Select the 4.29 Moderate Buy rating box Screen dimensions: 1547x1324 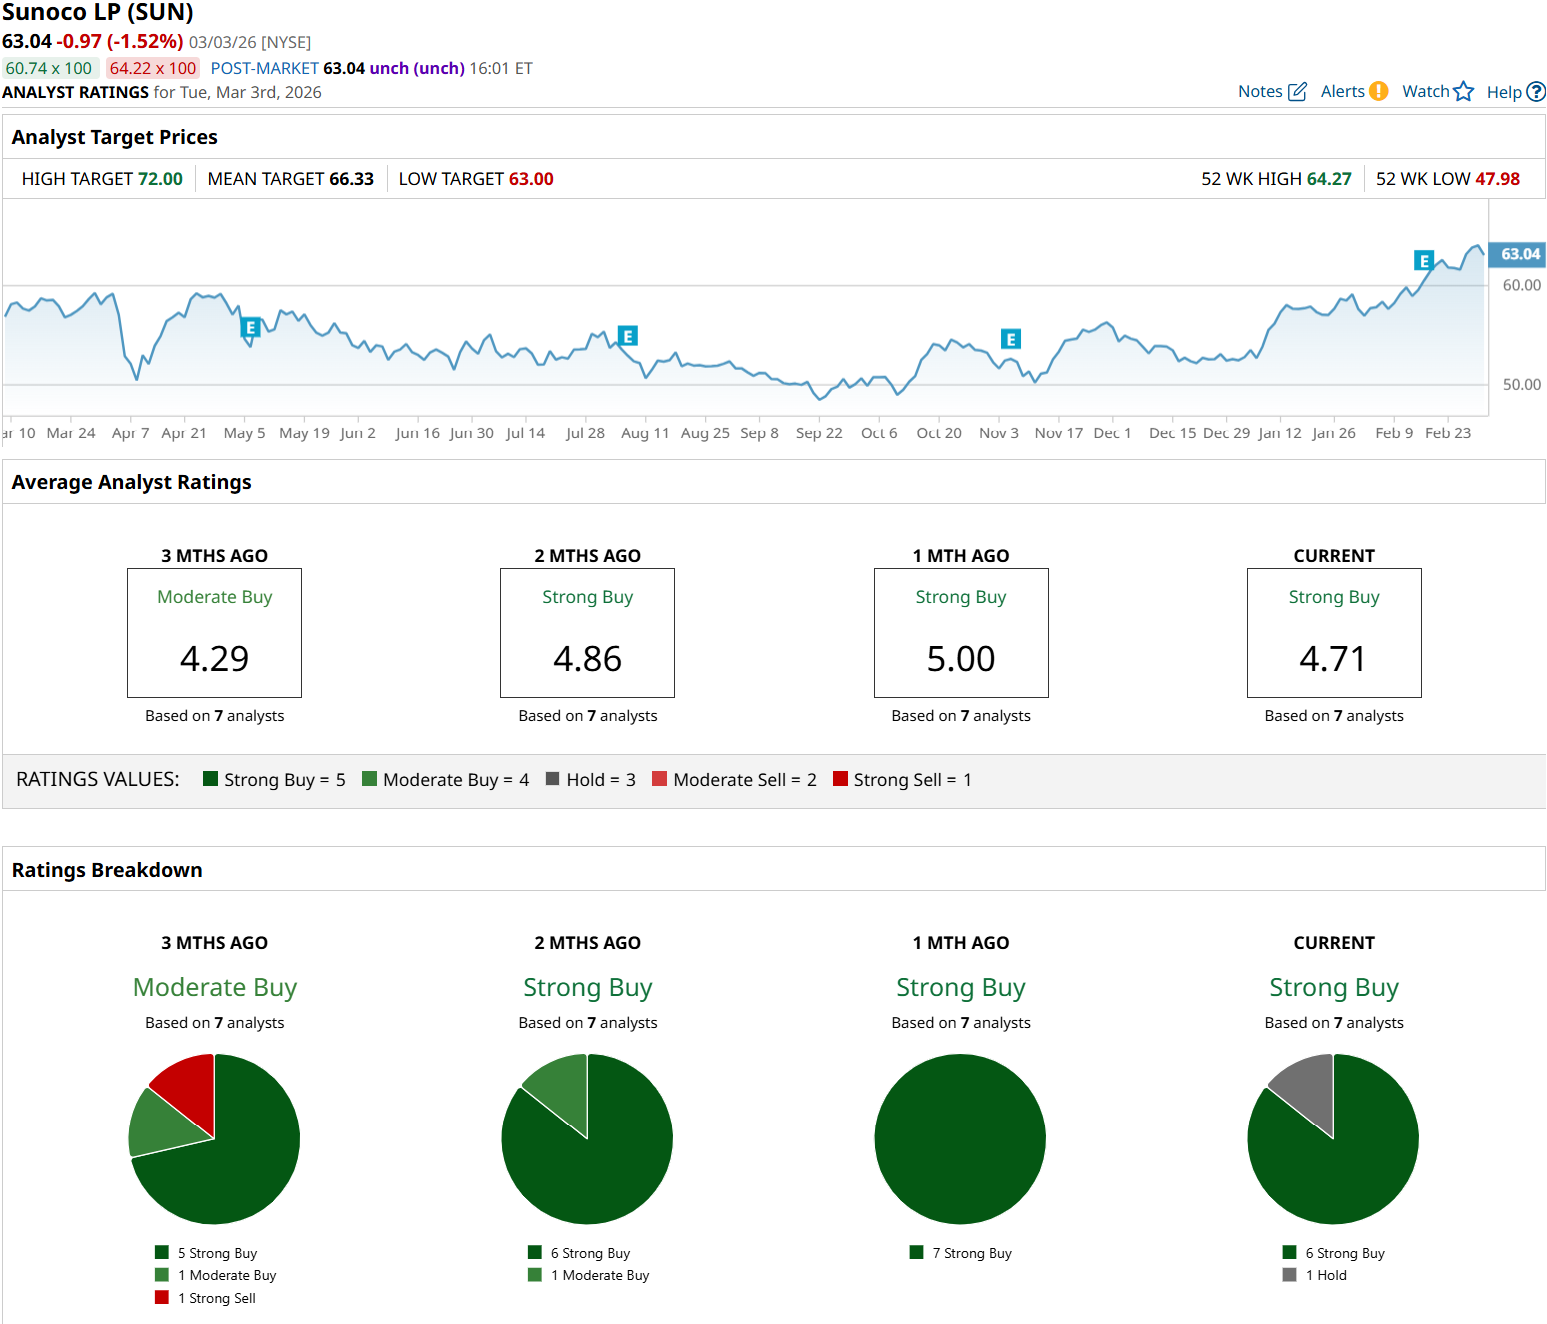(x=214, y=633)
